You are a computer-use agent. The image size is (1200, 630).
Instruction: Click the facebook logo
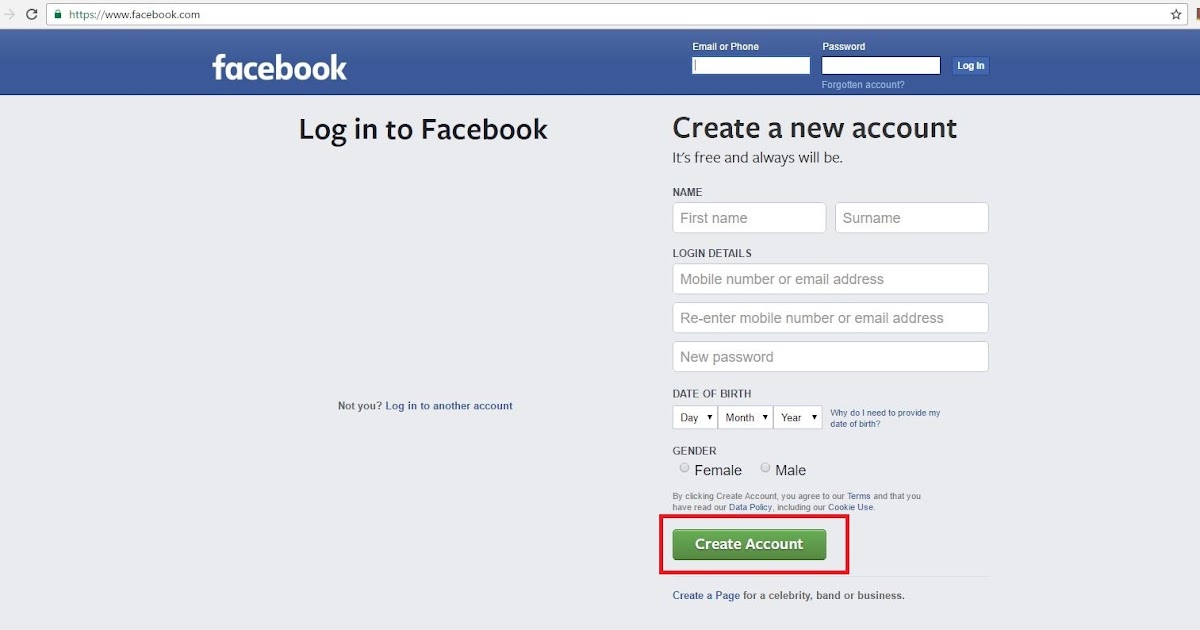(279, 67)
